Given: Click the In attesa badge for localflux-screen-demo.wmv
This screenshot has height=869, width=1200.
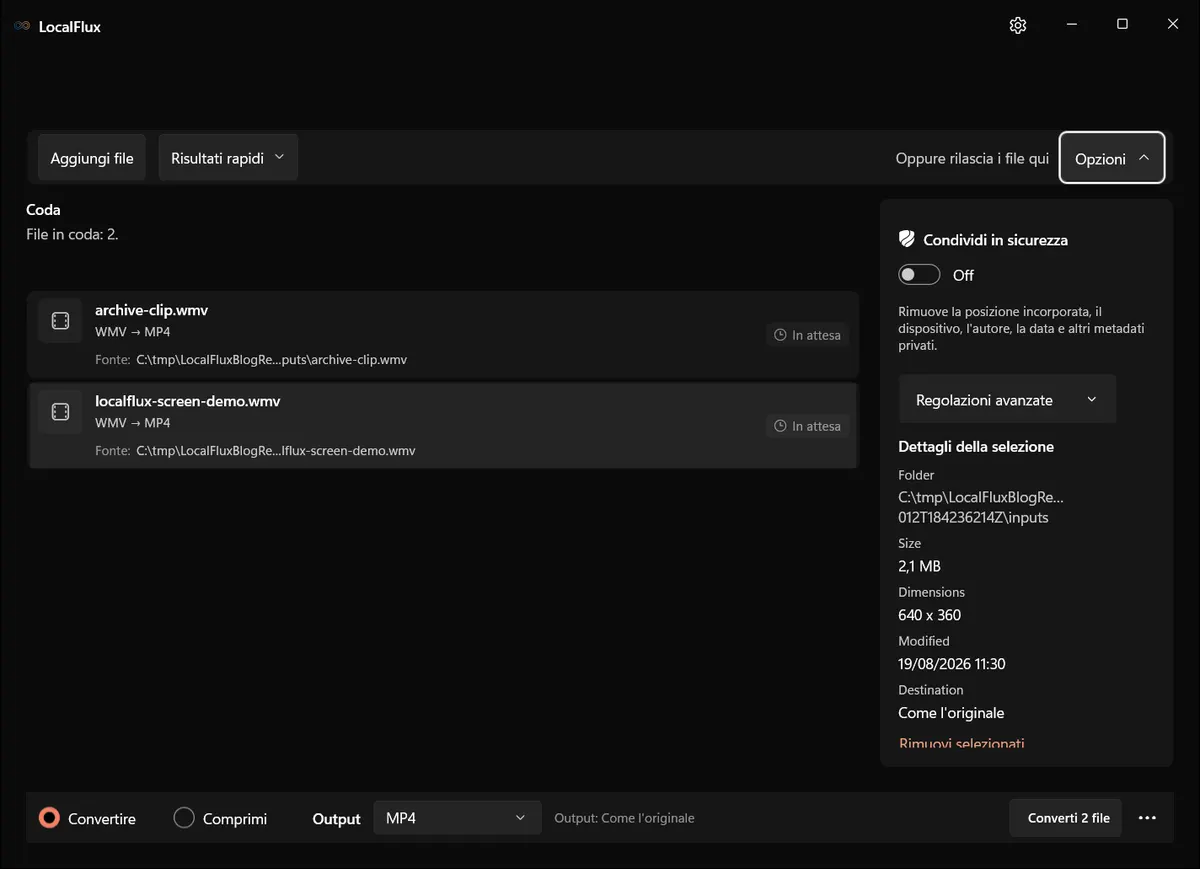Looking at the screenshot, I should 808,426.
